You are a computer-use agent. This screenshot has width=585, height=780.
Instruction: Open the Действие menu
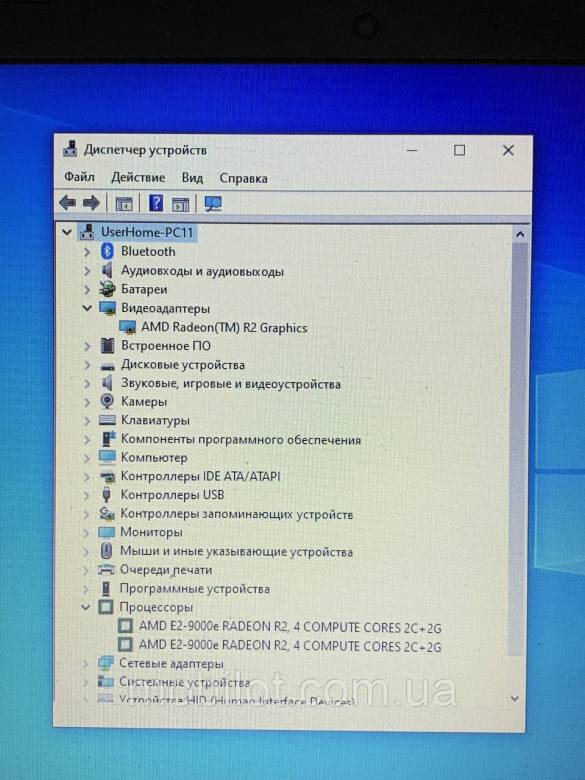point(138,178)
